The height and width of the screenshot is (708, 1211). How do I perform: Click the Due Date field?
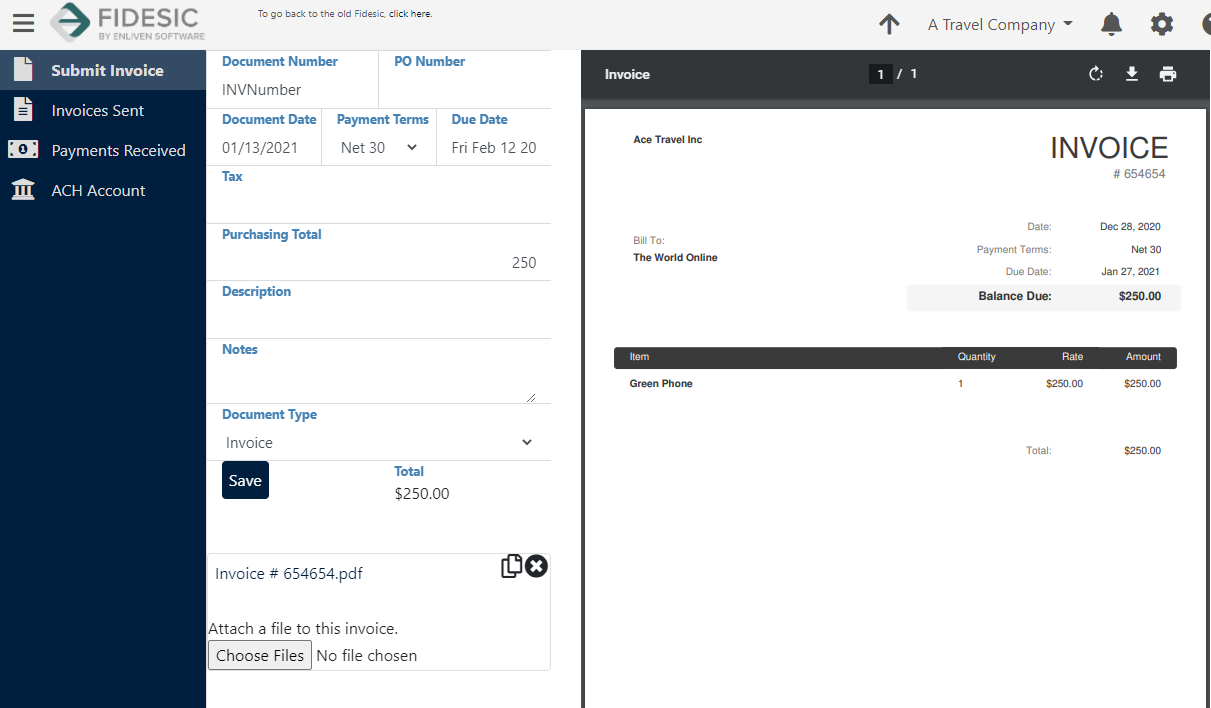(x=494, y=147)
